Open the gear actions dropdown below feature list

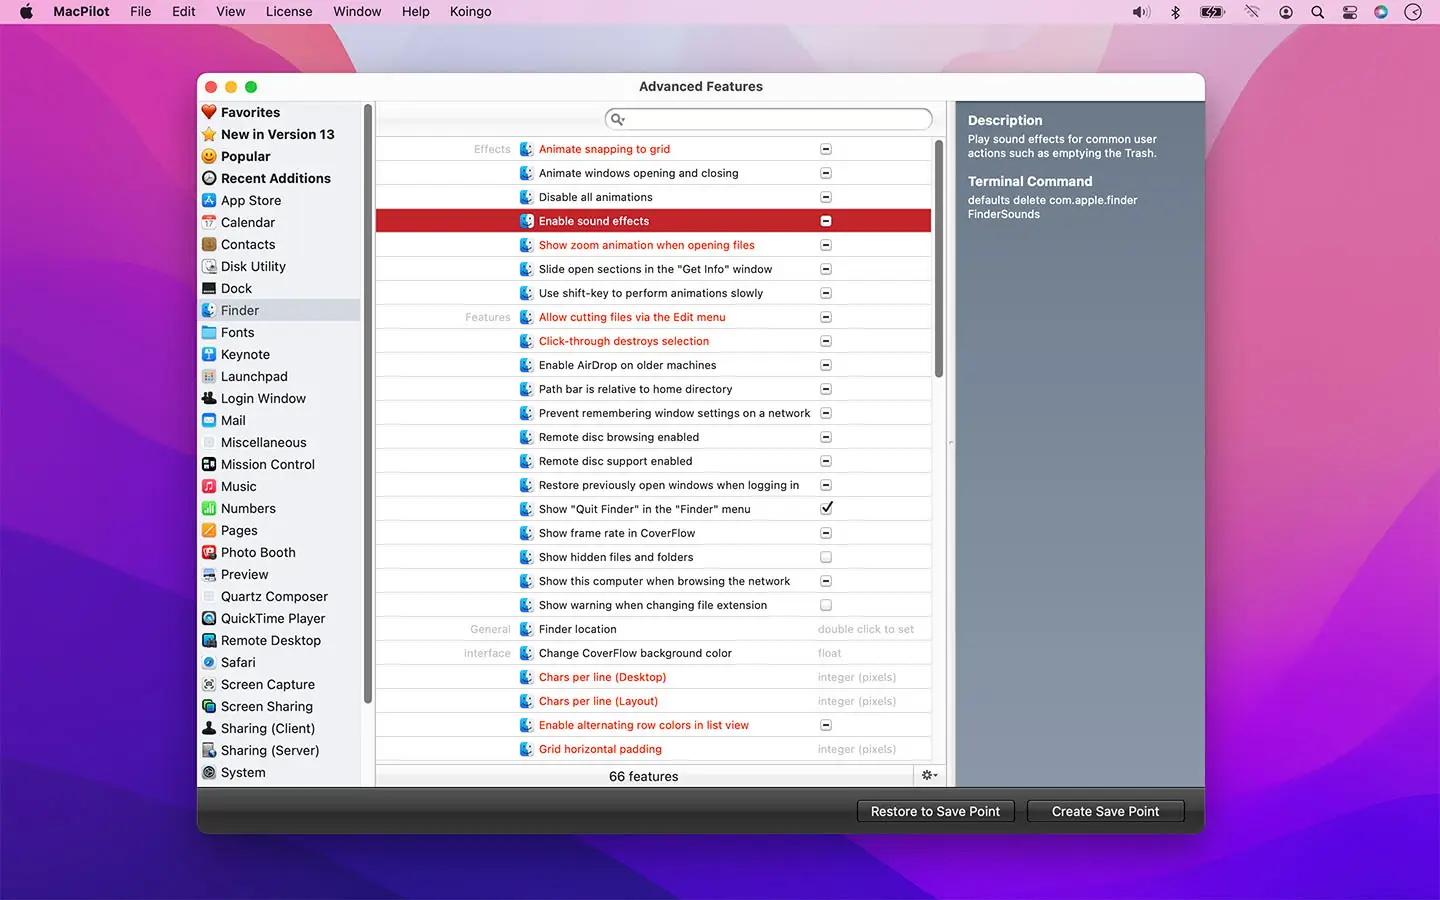pyautogui.click(x=929, y=776)
